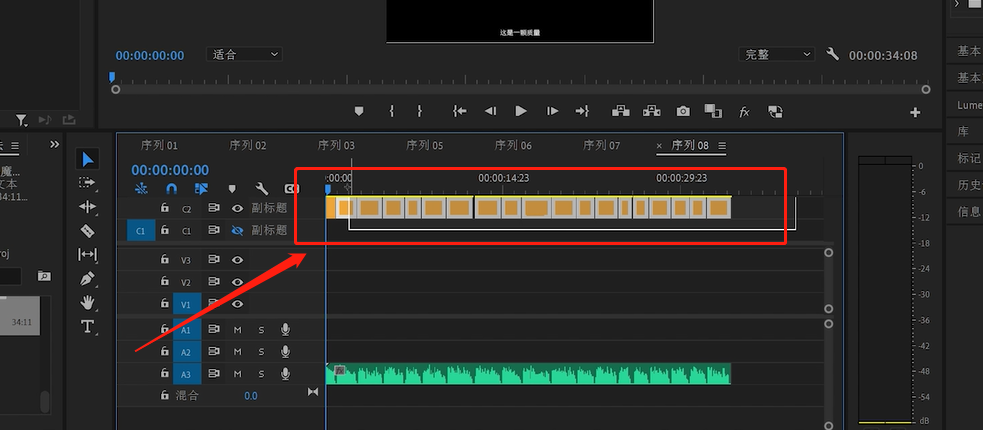This screenshot has height=430, width=983.
Task: Click the Extract button
Action: (x=652, y=111)
